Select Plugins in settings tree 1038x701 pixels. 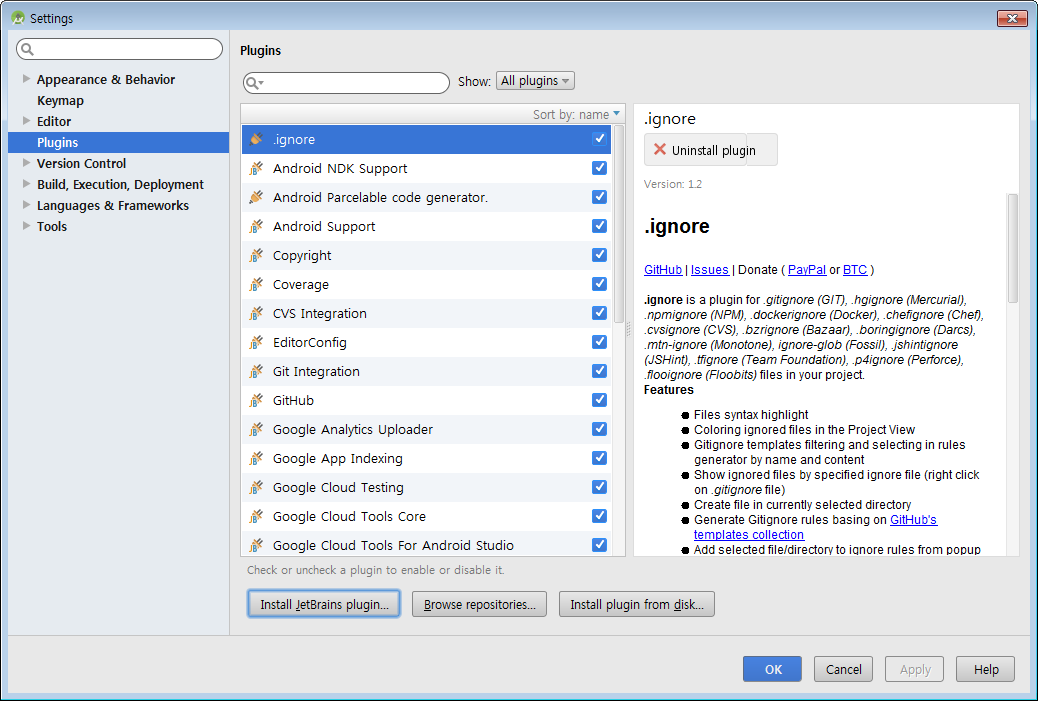pos(118,142)
